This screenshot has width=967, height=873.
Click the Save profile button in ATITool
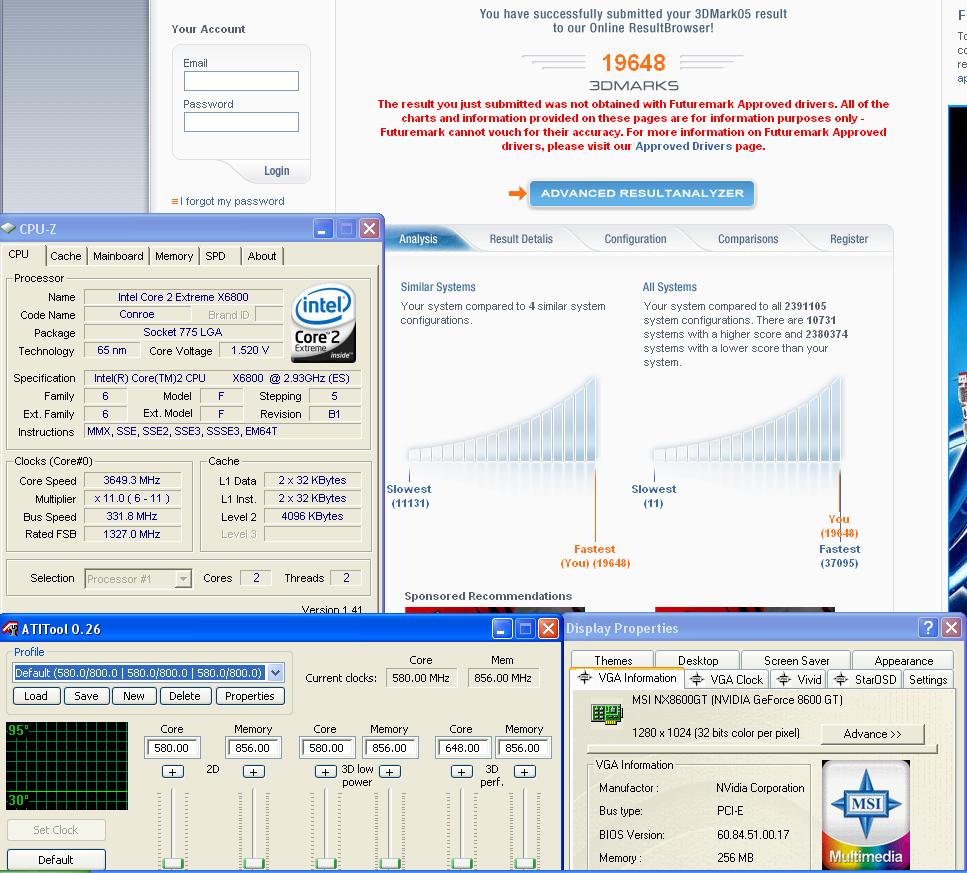tap(86, 696)
